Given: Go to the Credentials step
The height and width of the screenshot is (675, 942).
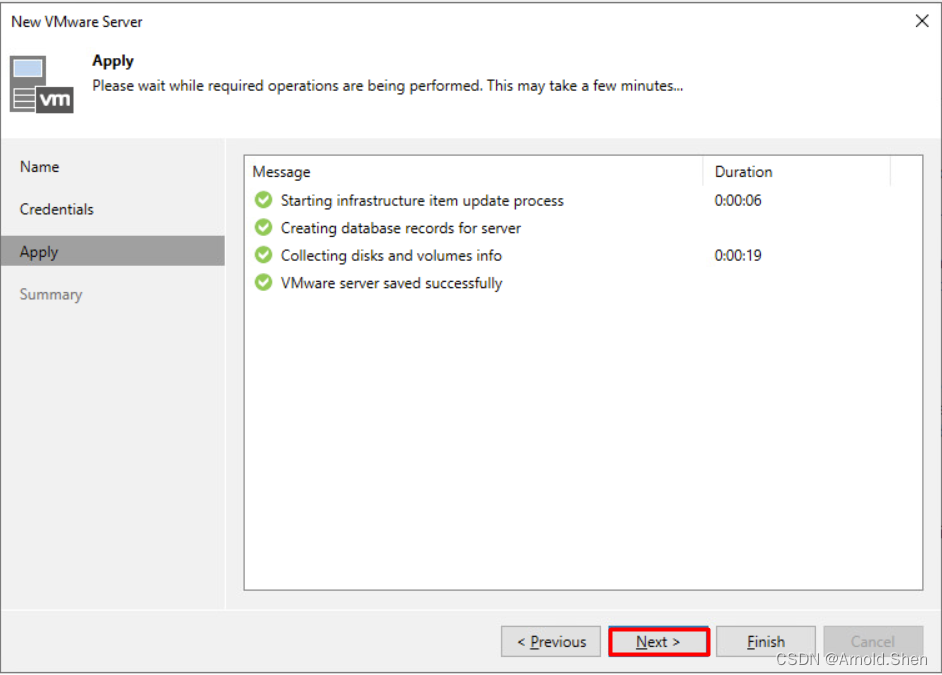Looking at the screenshot, I should (56, 209).
